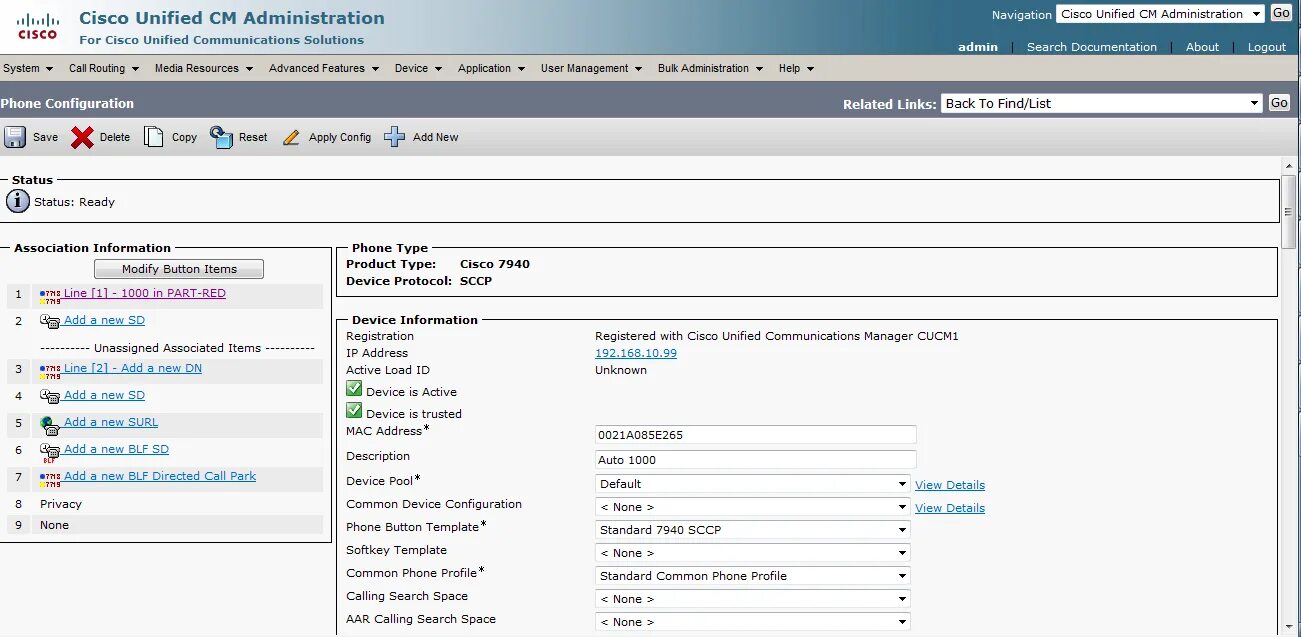Click speed dial icon in row 4
1301x637 pixels.
[50, 396]
